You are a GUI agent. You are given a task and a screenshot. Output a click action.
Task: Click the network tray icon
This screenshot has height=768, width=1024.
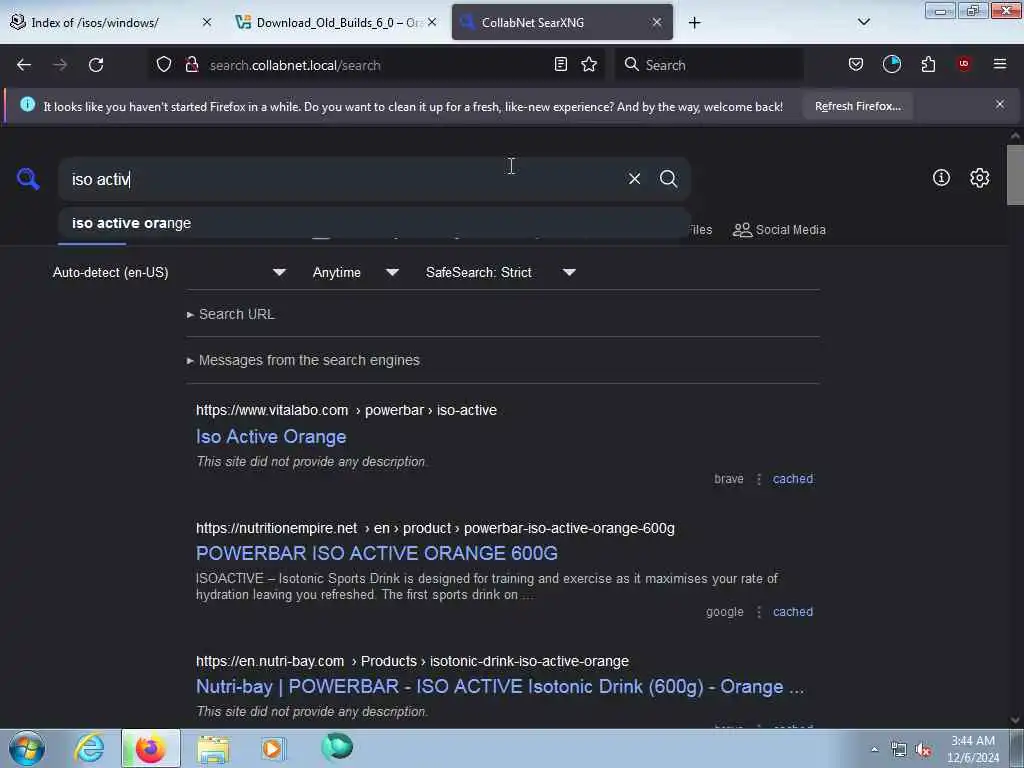pyautogui.click(x=899, y=750)
